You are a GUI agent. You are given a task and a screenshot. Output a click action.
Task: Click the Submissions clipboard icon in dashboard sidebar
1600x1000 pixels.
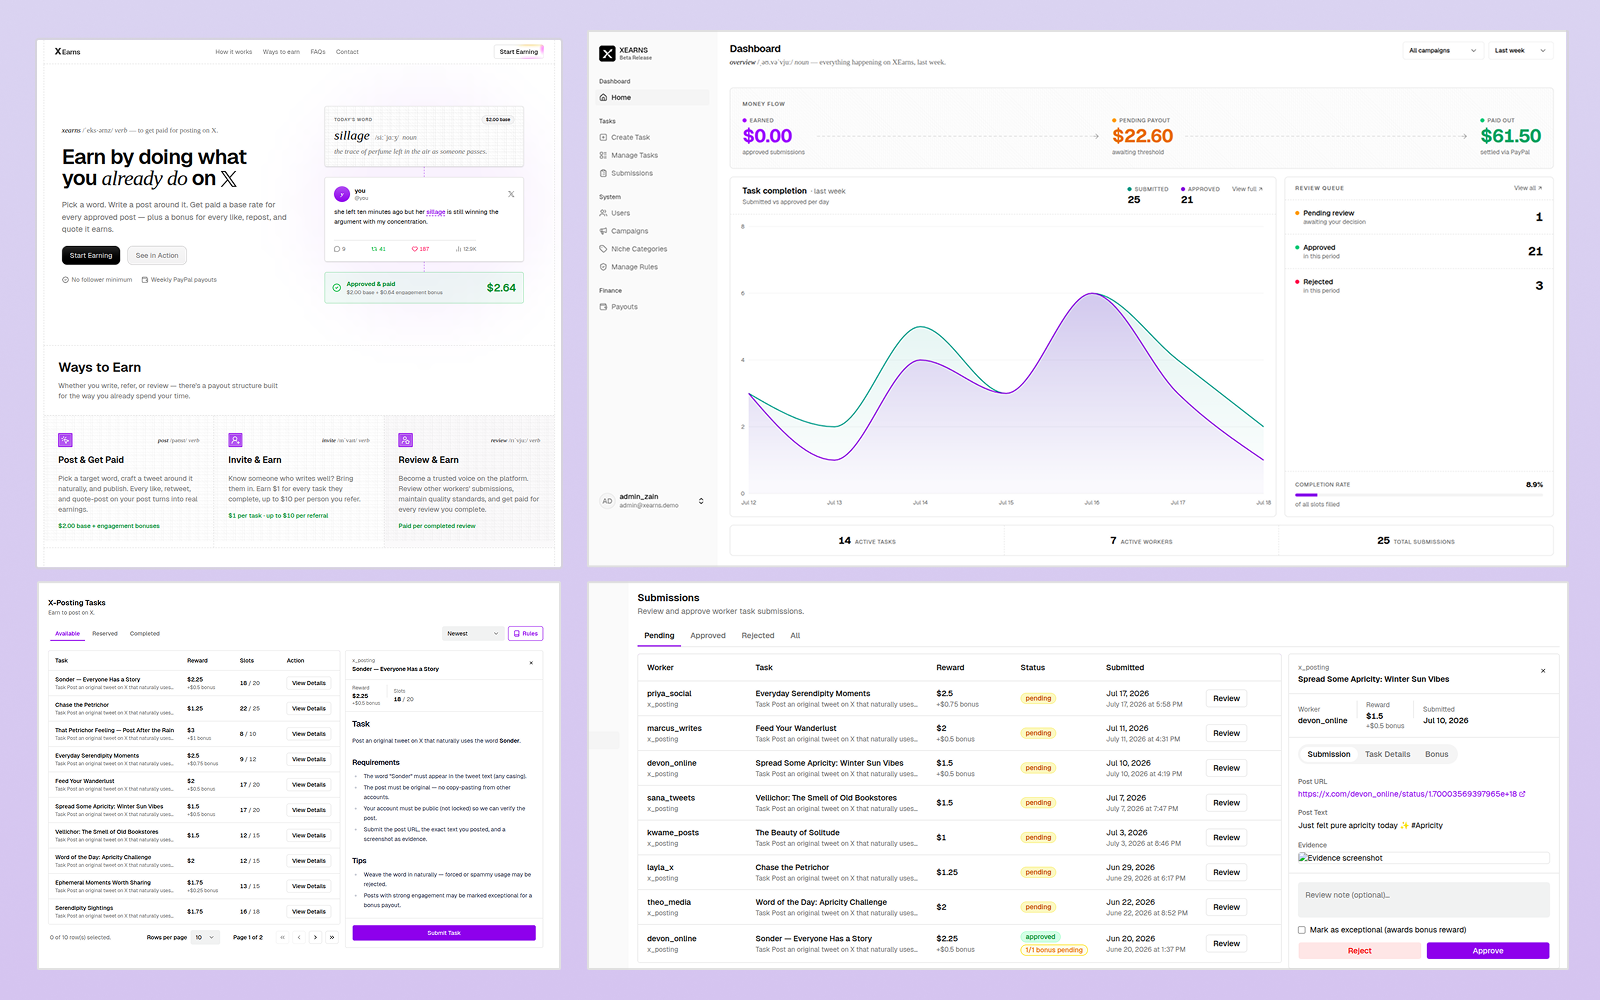coord(603,174)
